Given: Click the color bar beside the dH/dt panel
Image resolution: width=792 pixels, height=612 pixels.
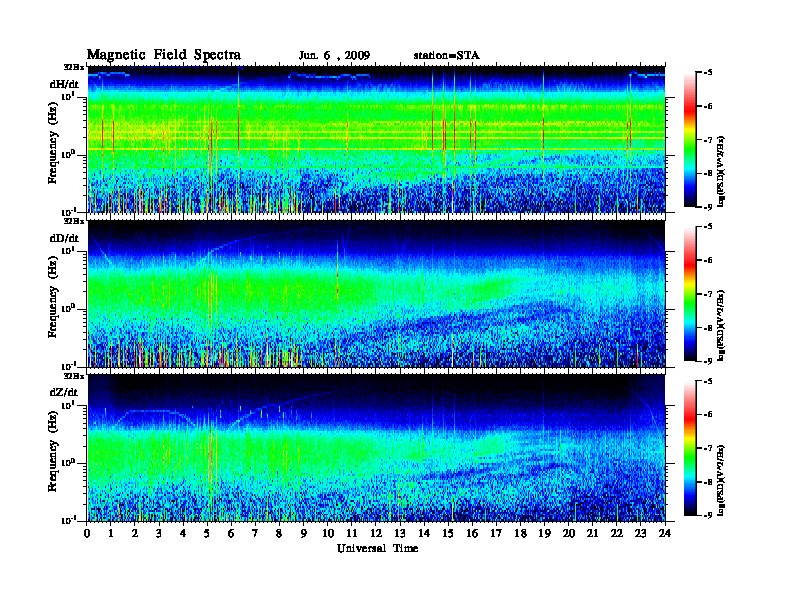Looking at the screenshot, I should coord(690,139).
